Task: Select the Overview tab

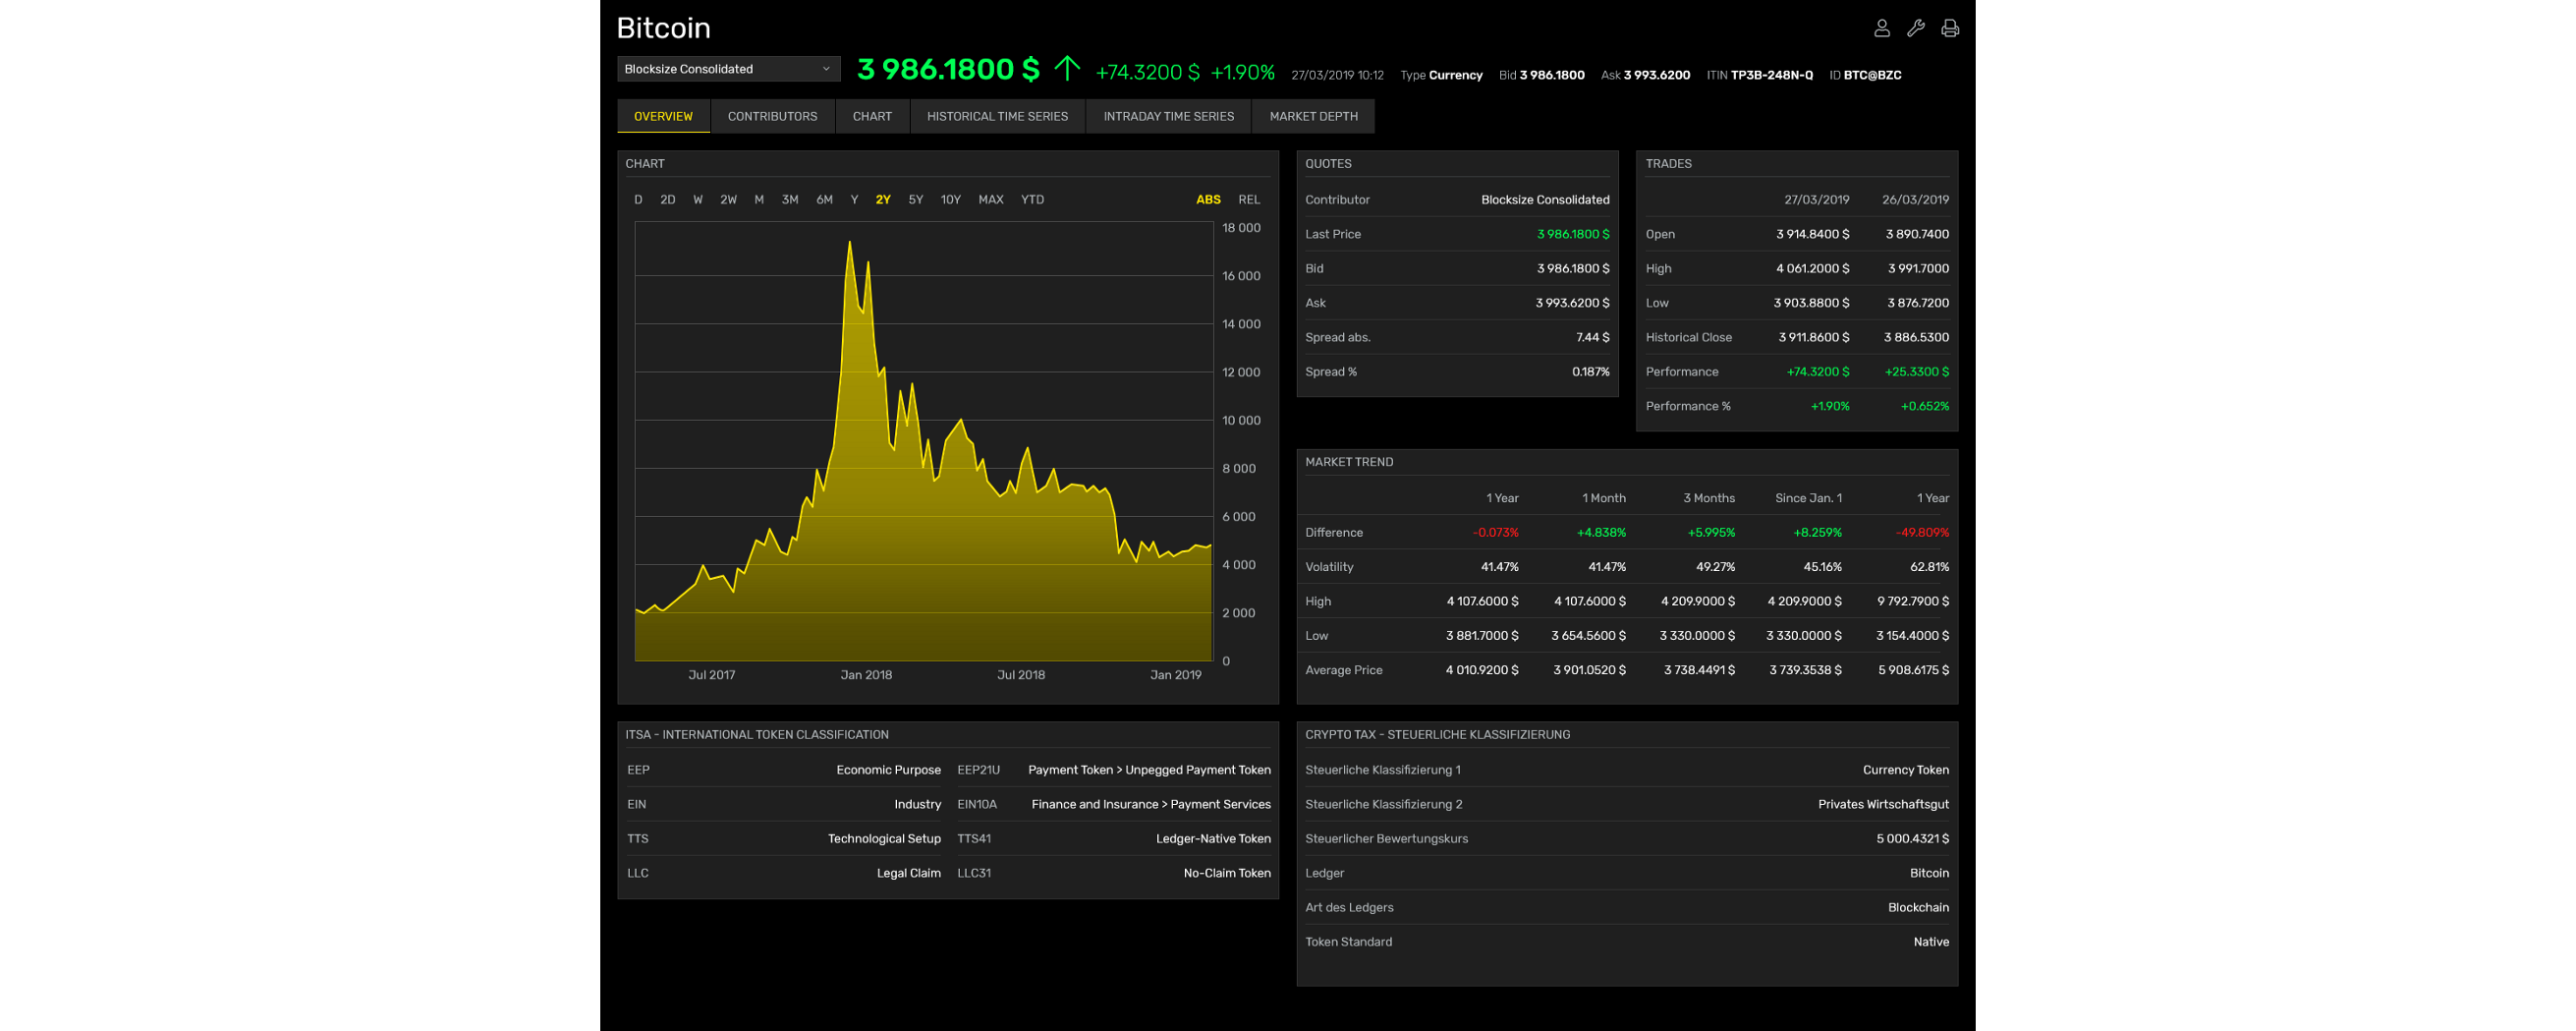Action: click(x=663, y=116)
